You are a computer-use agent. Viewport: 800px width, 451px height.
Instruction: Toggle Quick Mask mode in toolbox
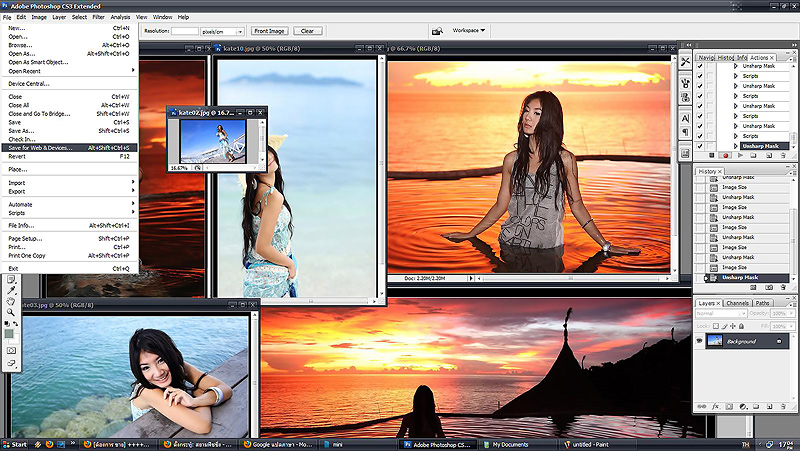click(x=11, y=351)
